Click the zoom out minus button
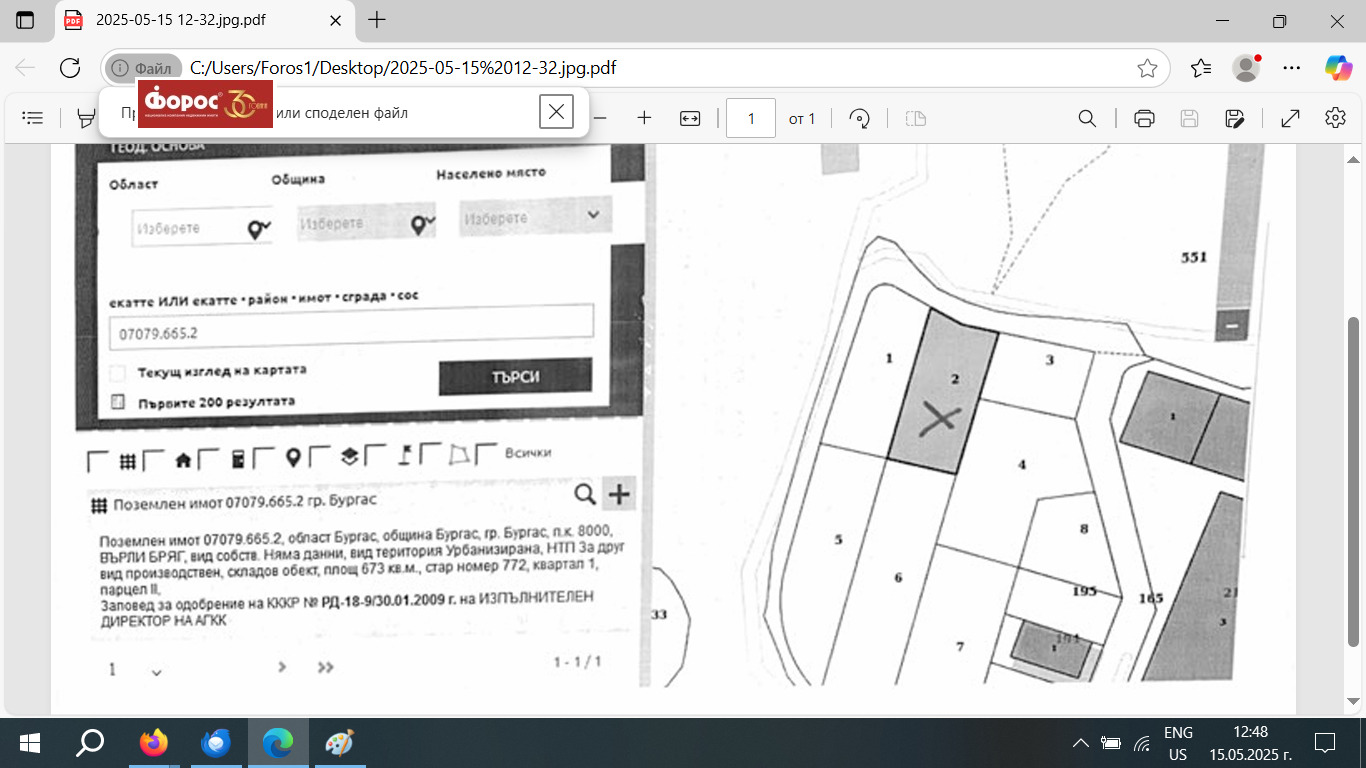This screenshot has height=768, width=1366. point(600,118)
